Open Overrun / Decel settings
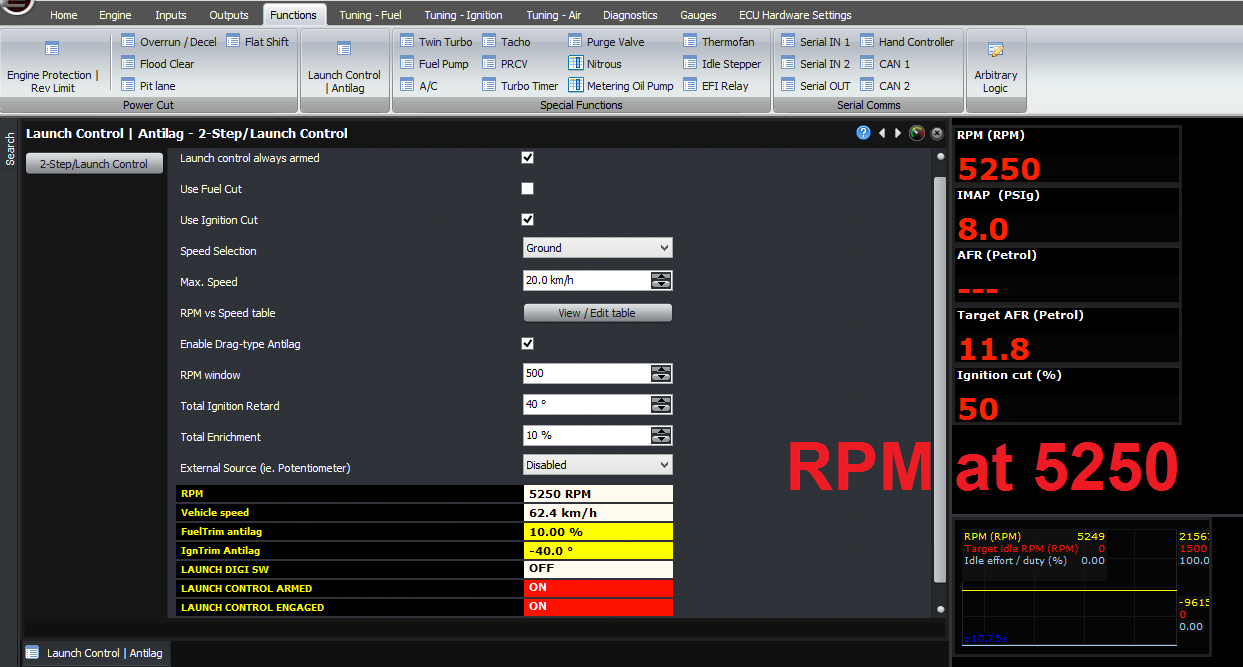The image size is (1243, 667). click(x=169, y=42)
